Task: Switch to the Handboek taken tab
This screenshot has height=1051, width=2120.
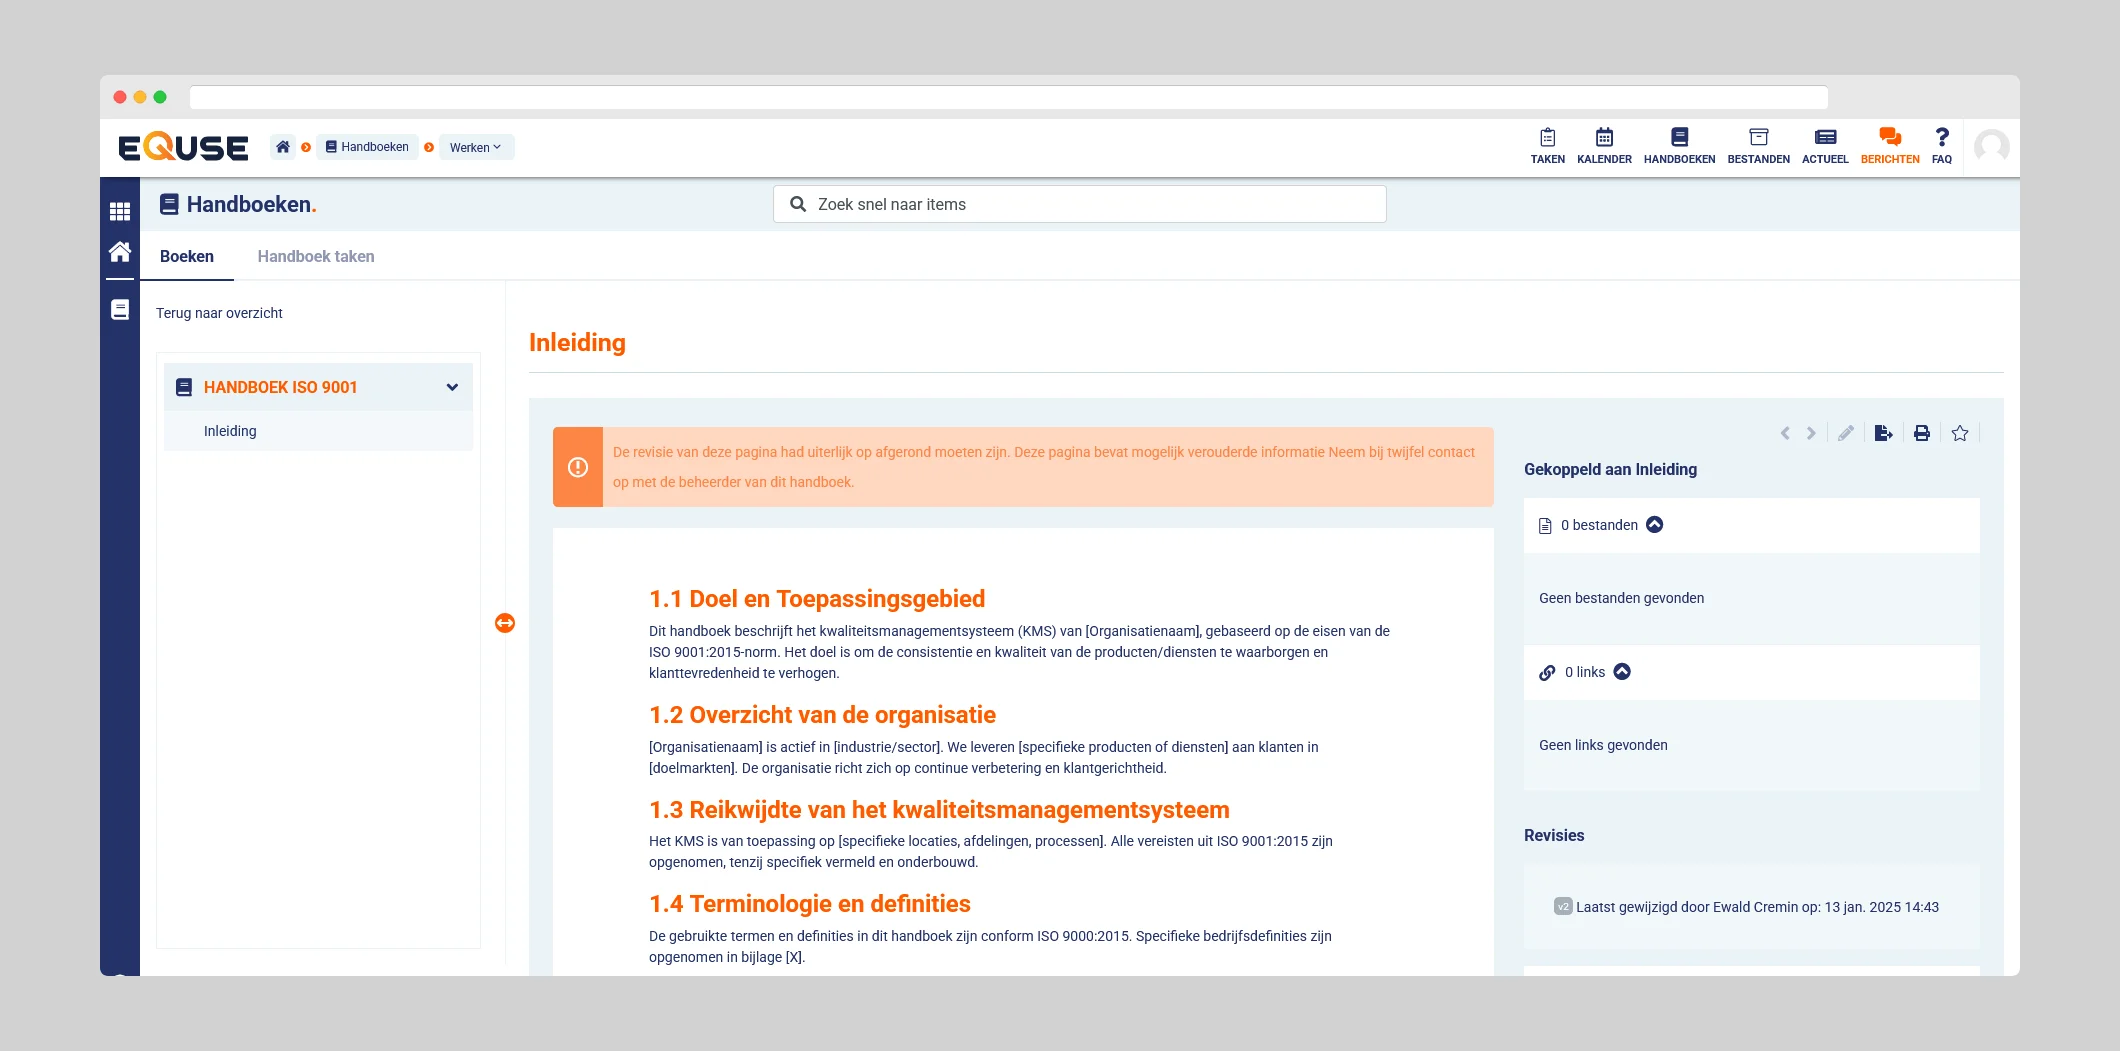Action: [x=316, y=256]
